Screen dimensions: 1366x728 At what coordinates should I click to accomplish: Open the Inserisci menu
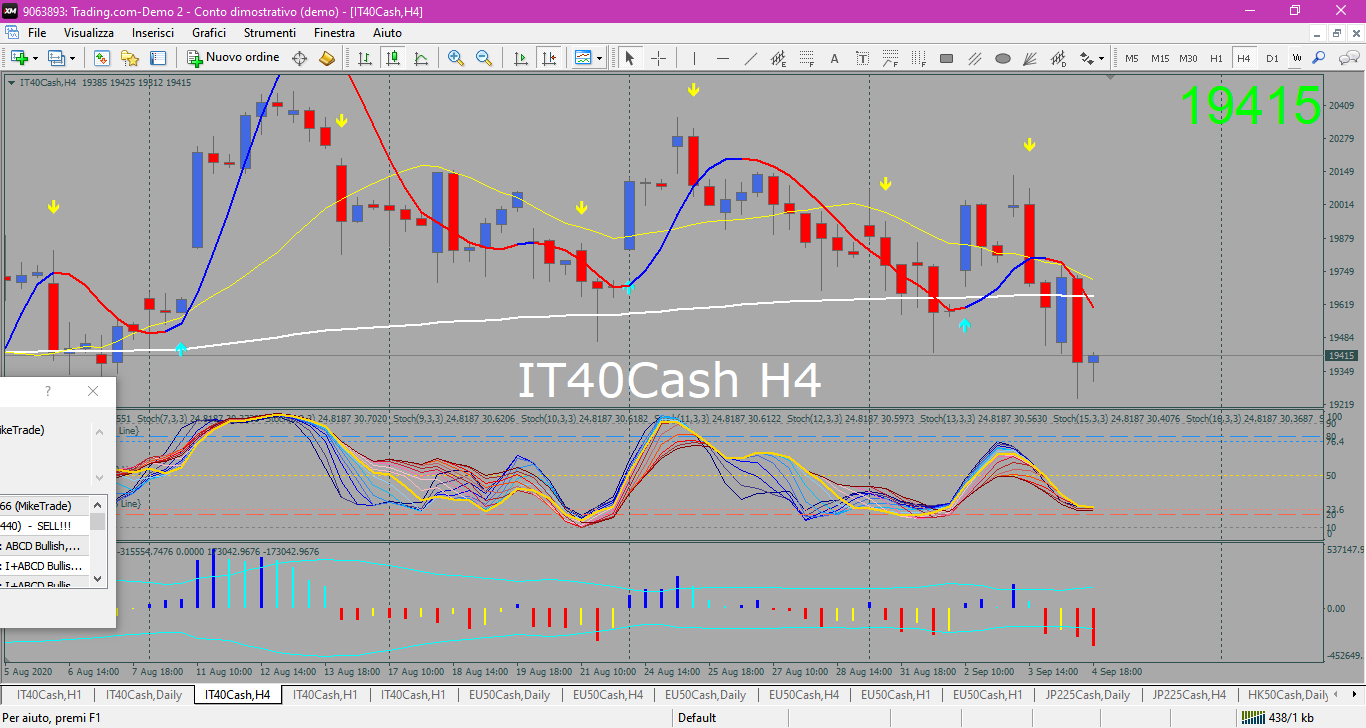coord(153,33)
